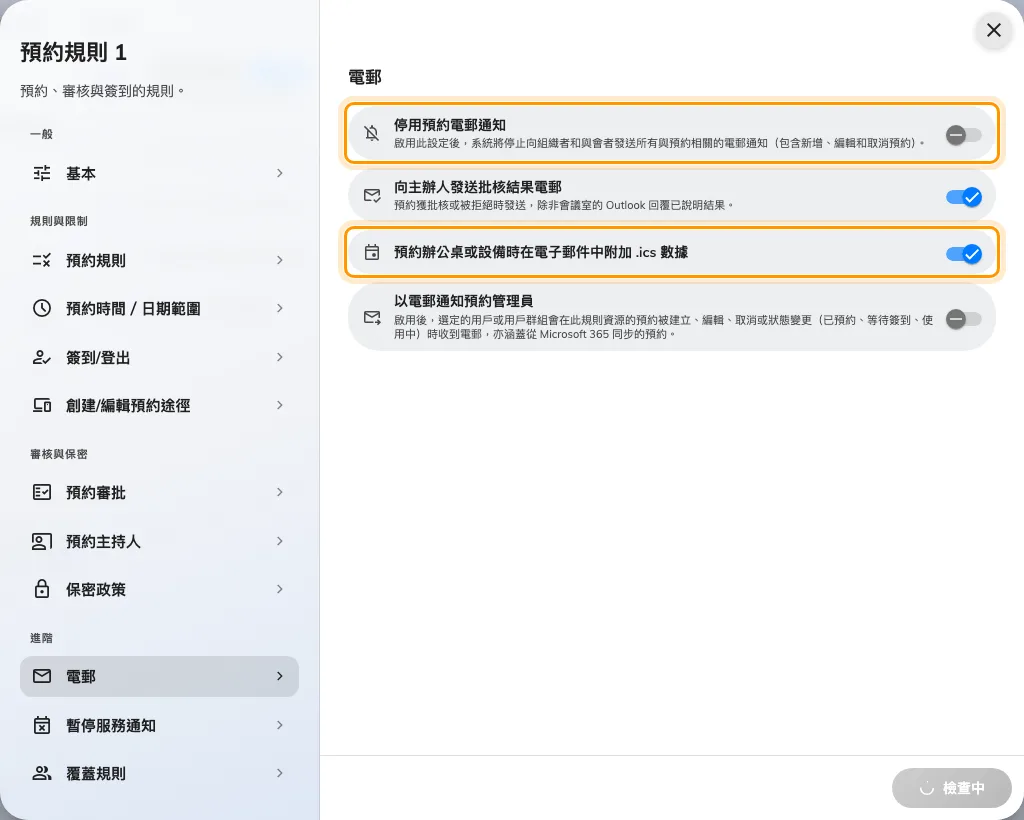1024x820 pixels.
Task: Click the 停用預約電郵通知 title text
Action: click(x=450, y=125)
